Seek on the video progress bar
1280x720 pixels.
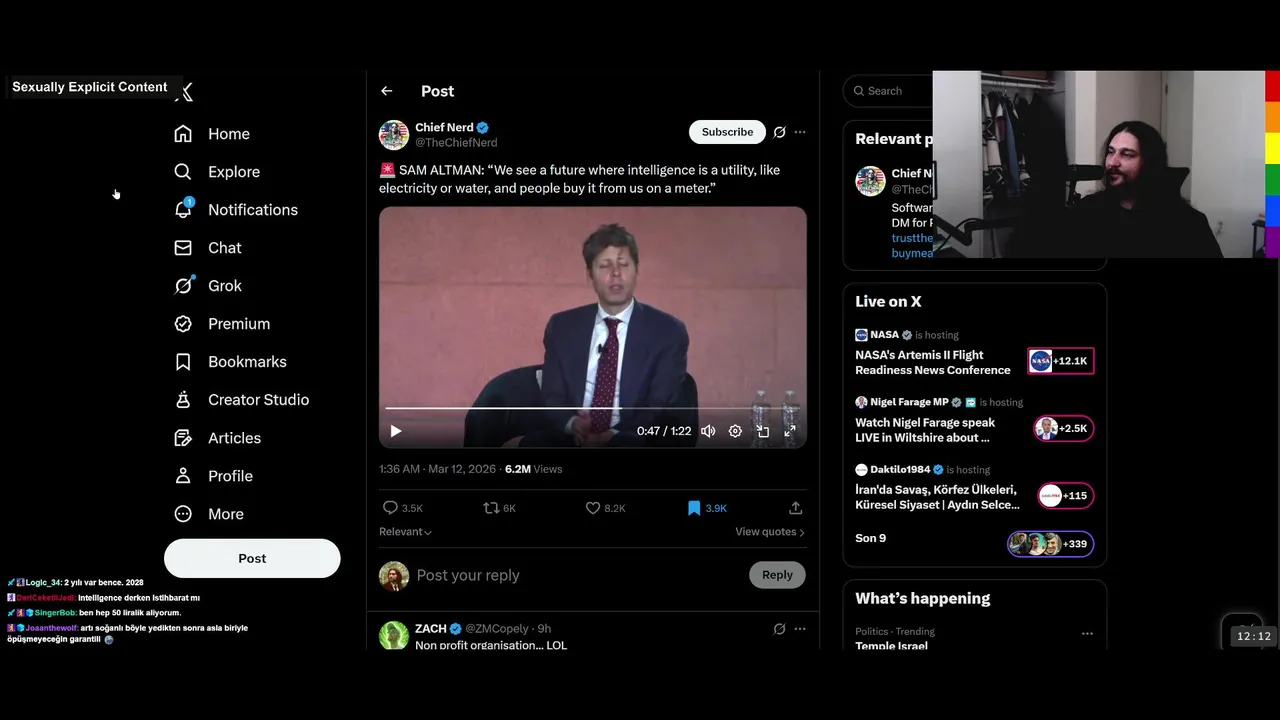pyautogui.click(x=592, y=408)
